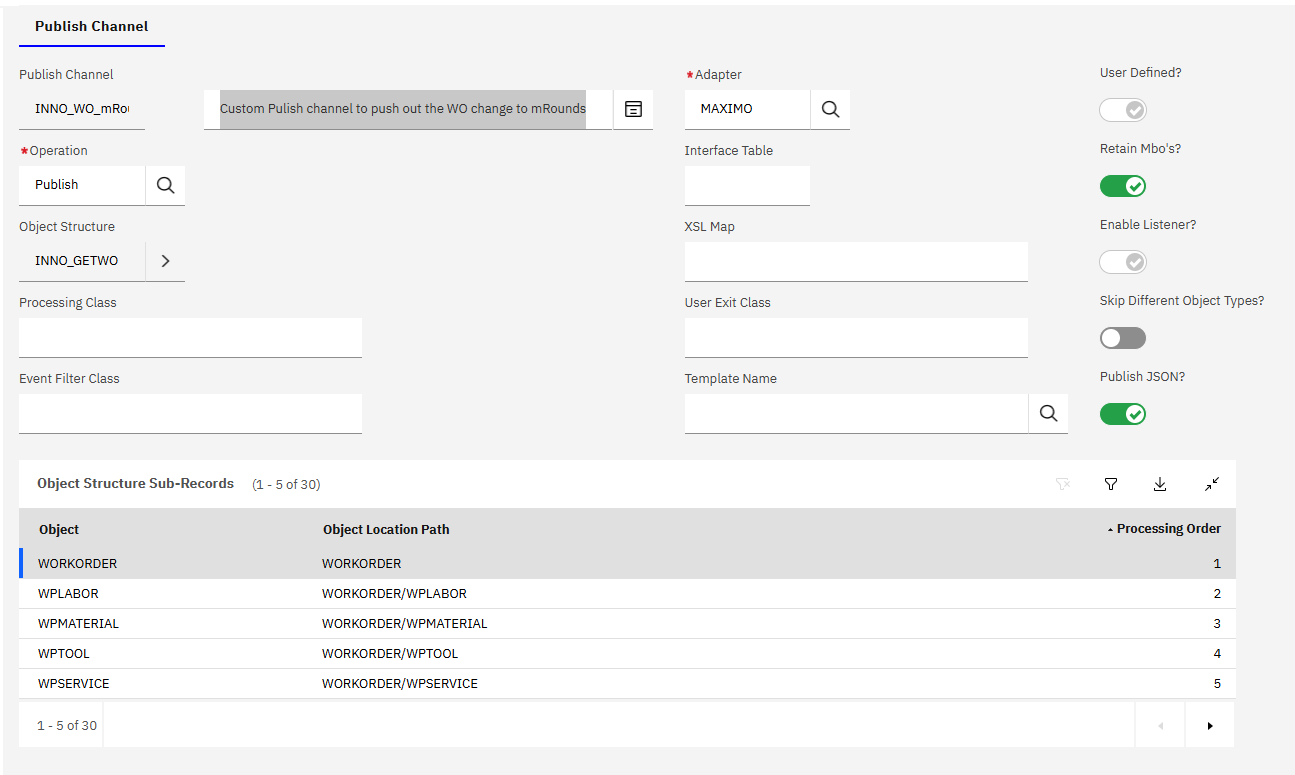
Task: Download Sub-Records table data
Action: [1160, 484]
